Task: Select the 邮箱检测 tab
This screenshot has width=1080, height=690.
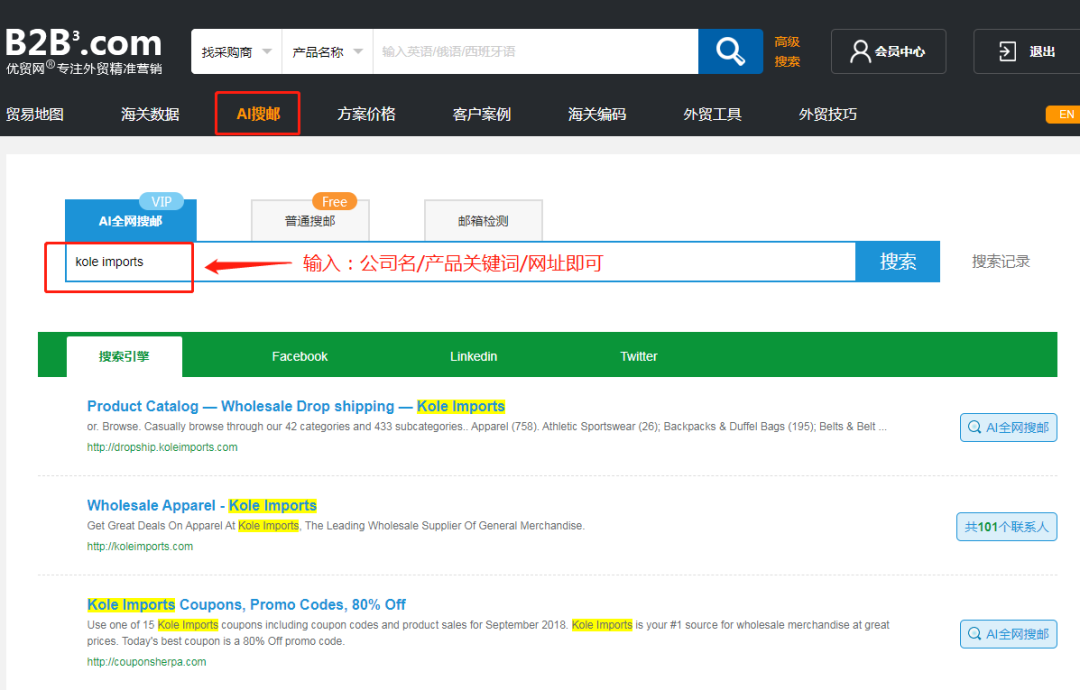Action: click(x=483, y=221)
